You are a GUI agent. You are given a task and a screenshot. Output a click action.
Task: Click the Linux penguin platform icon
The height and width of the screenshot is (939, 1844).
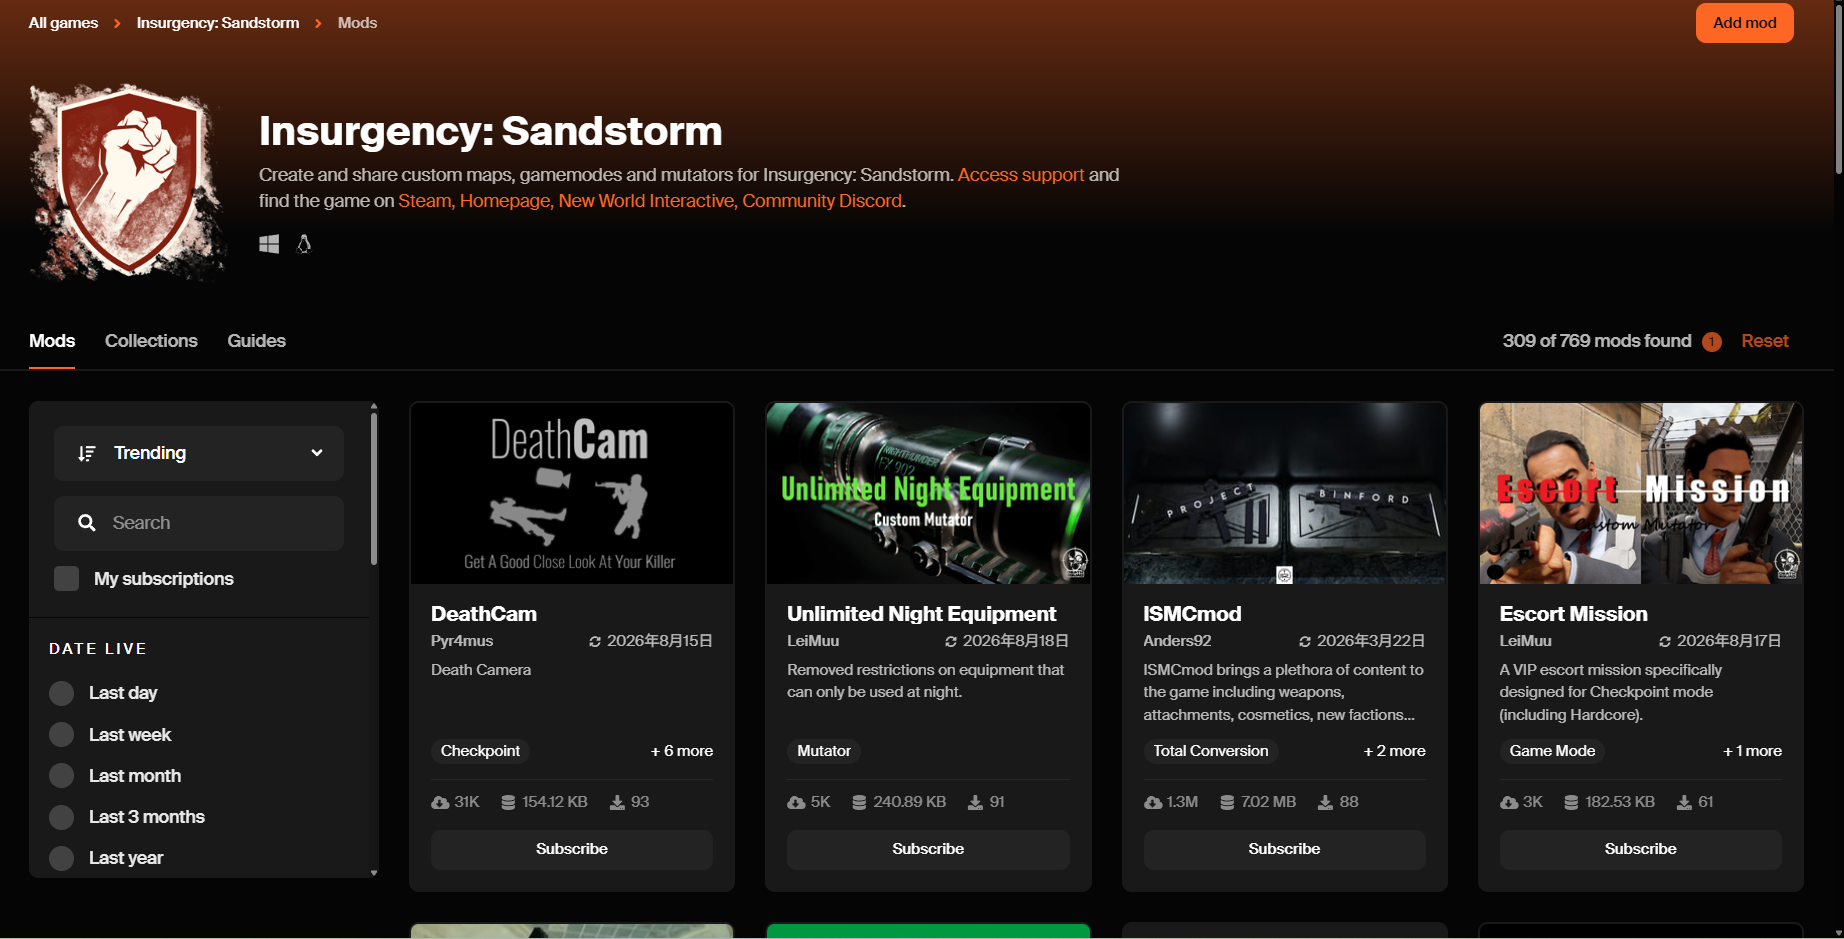pos(304,244)
